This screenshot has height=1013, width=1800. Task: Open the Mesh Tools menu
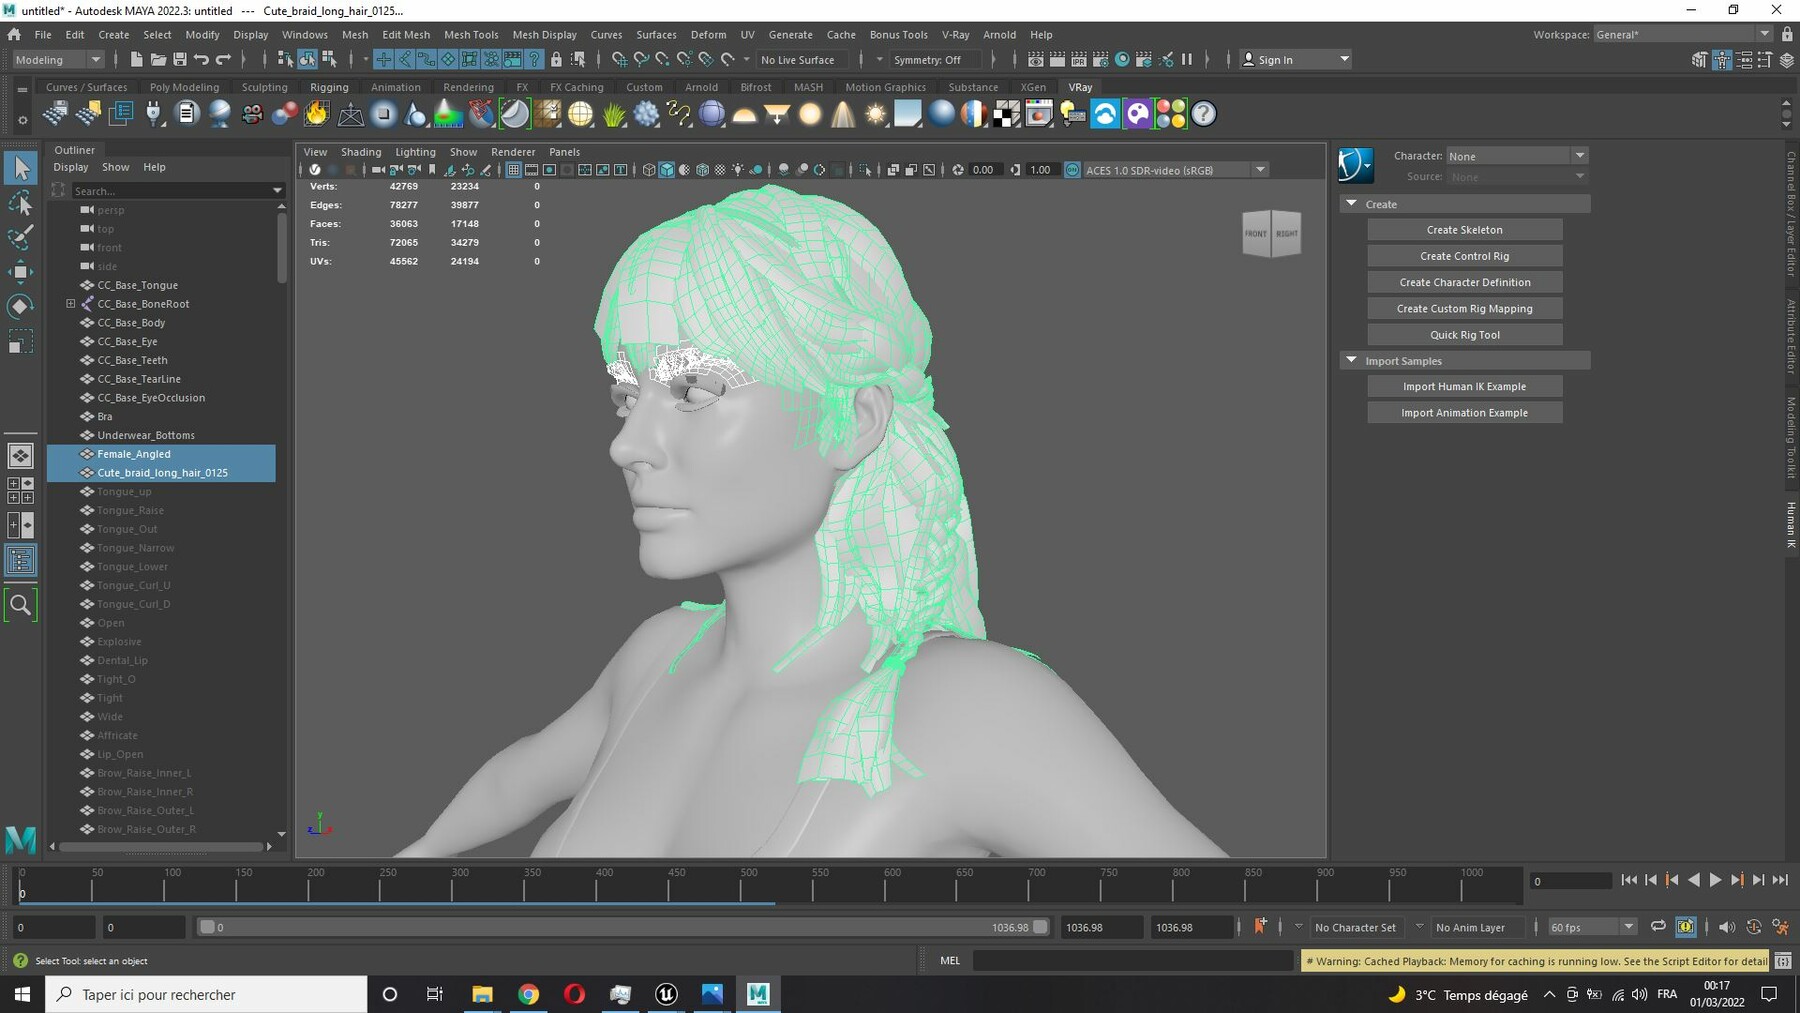click(471, 34)
